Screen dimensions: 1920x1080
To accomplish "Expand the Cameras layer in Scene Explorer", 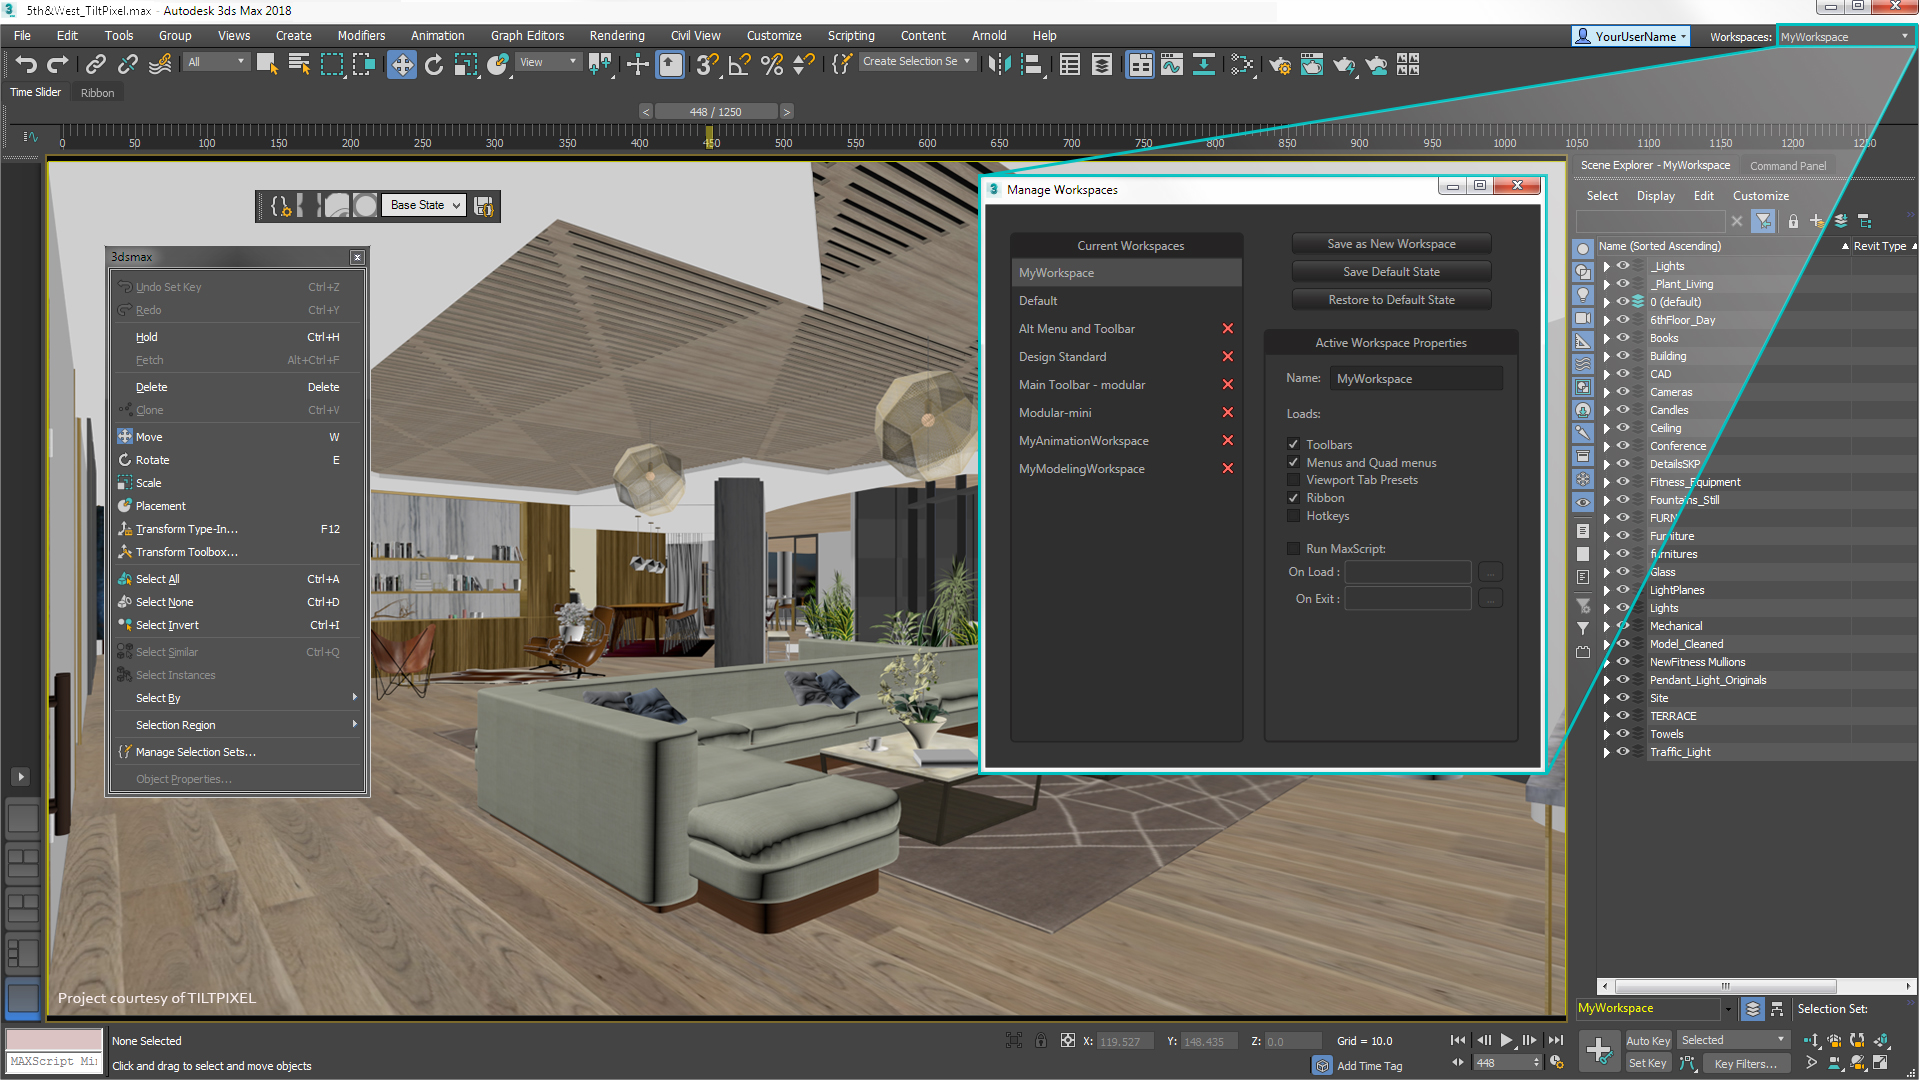I will (x=1605, y=392).
